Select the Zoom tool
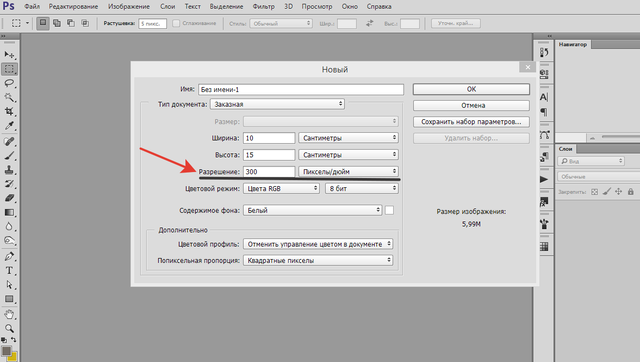 (9, 328)
